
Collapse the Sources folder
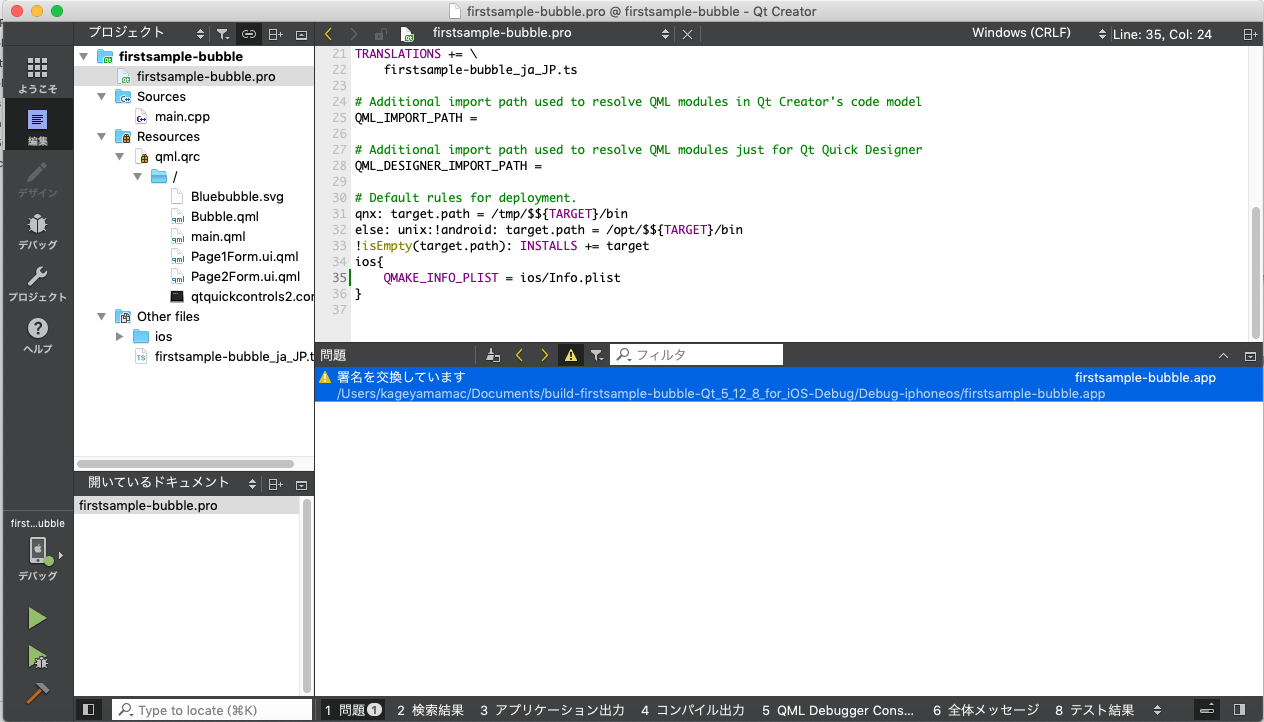tap(101, 97)
